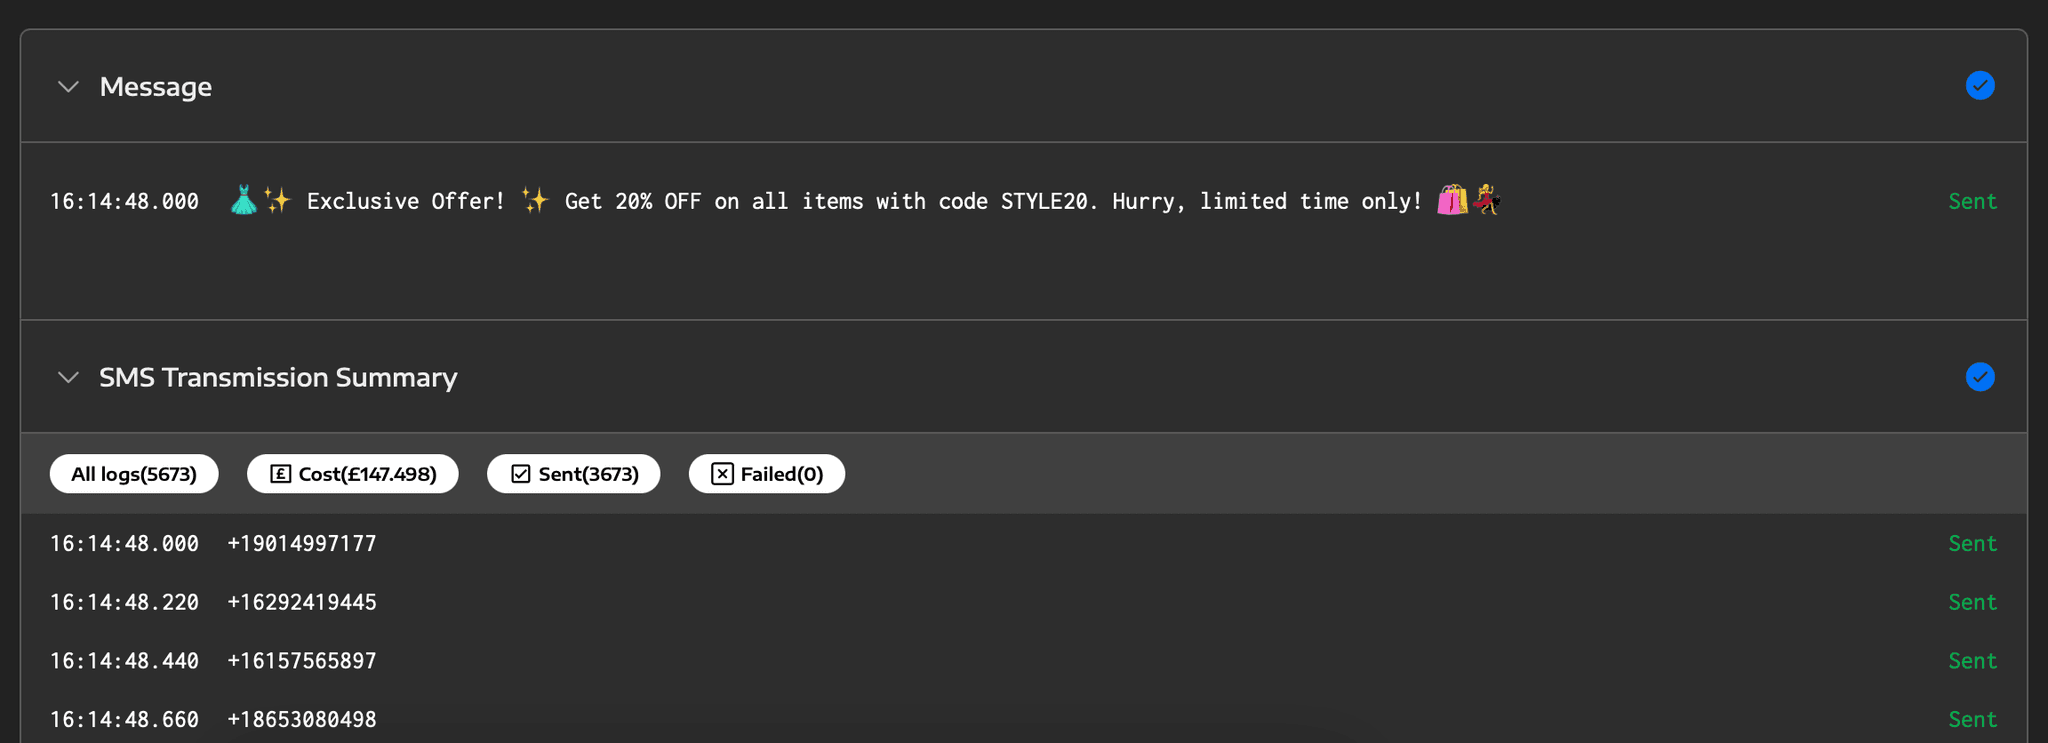Select log entry for +16292419445
2048x743 pixels.
(302, 603)
